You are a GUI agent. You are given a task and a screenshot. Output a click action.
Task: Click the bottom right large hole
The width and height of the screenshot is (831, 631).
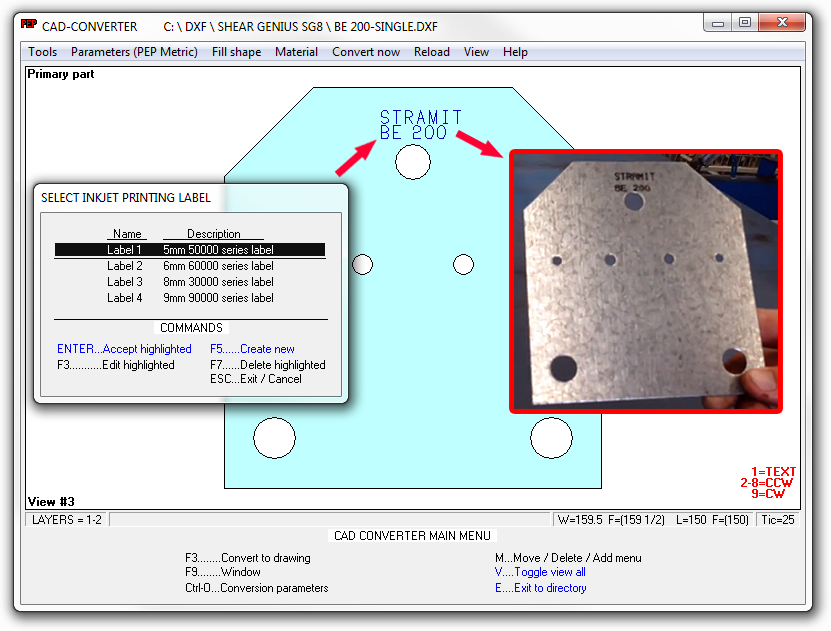551,438
